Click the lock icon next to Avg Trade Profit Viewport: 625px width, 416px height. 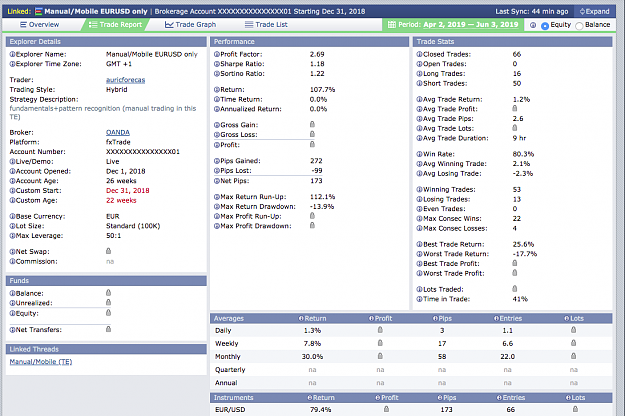coord(515,108)
